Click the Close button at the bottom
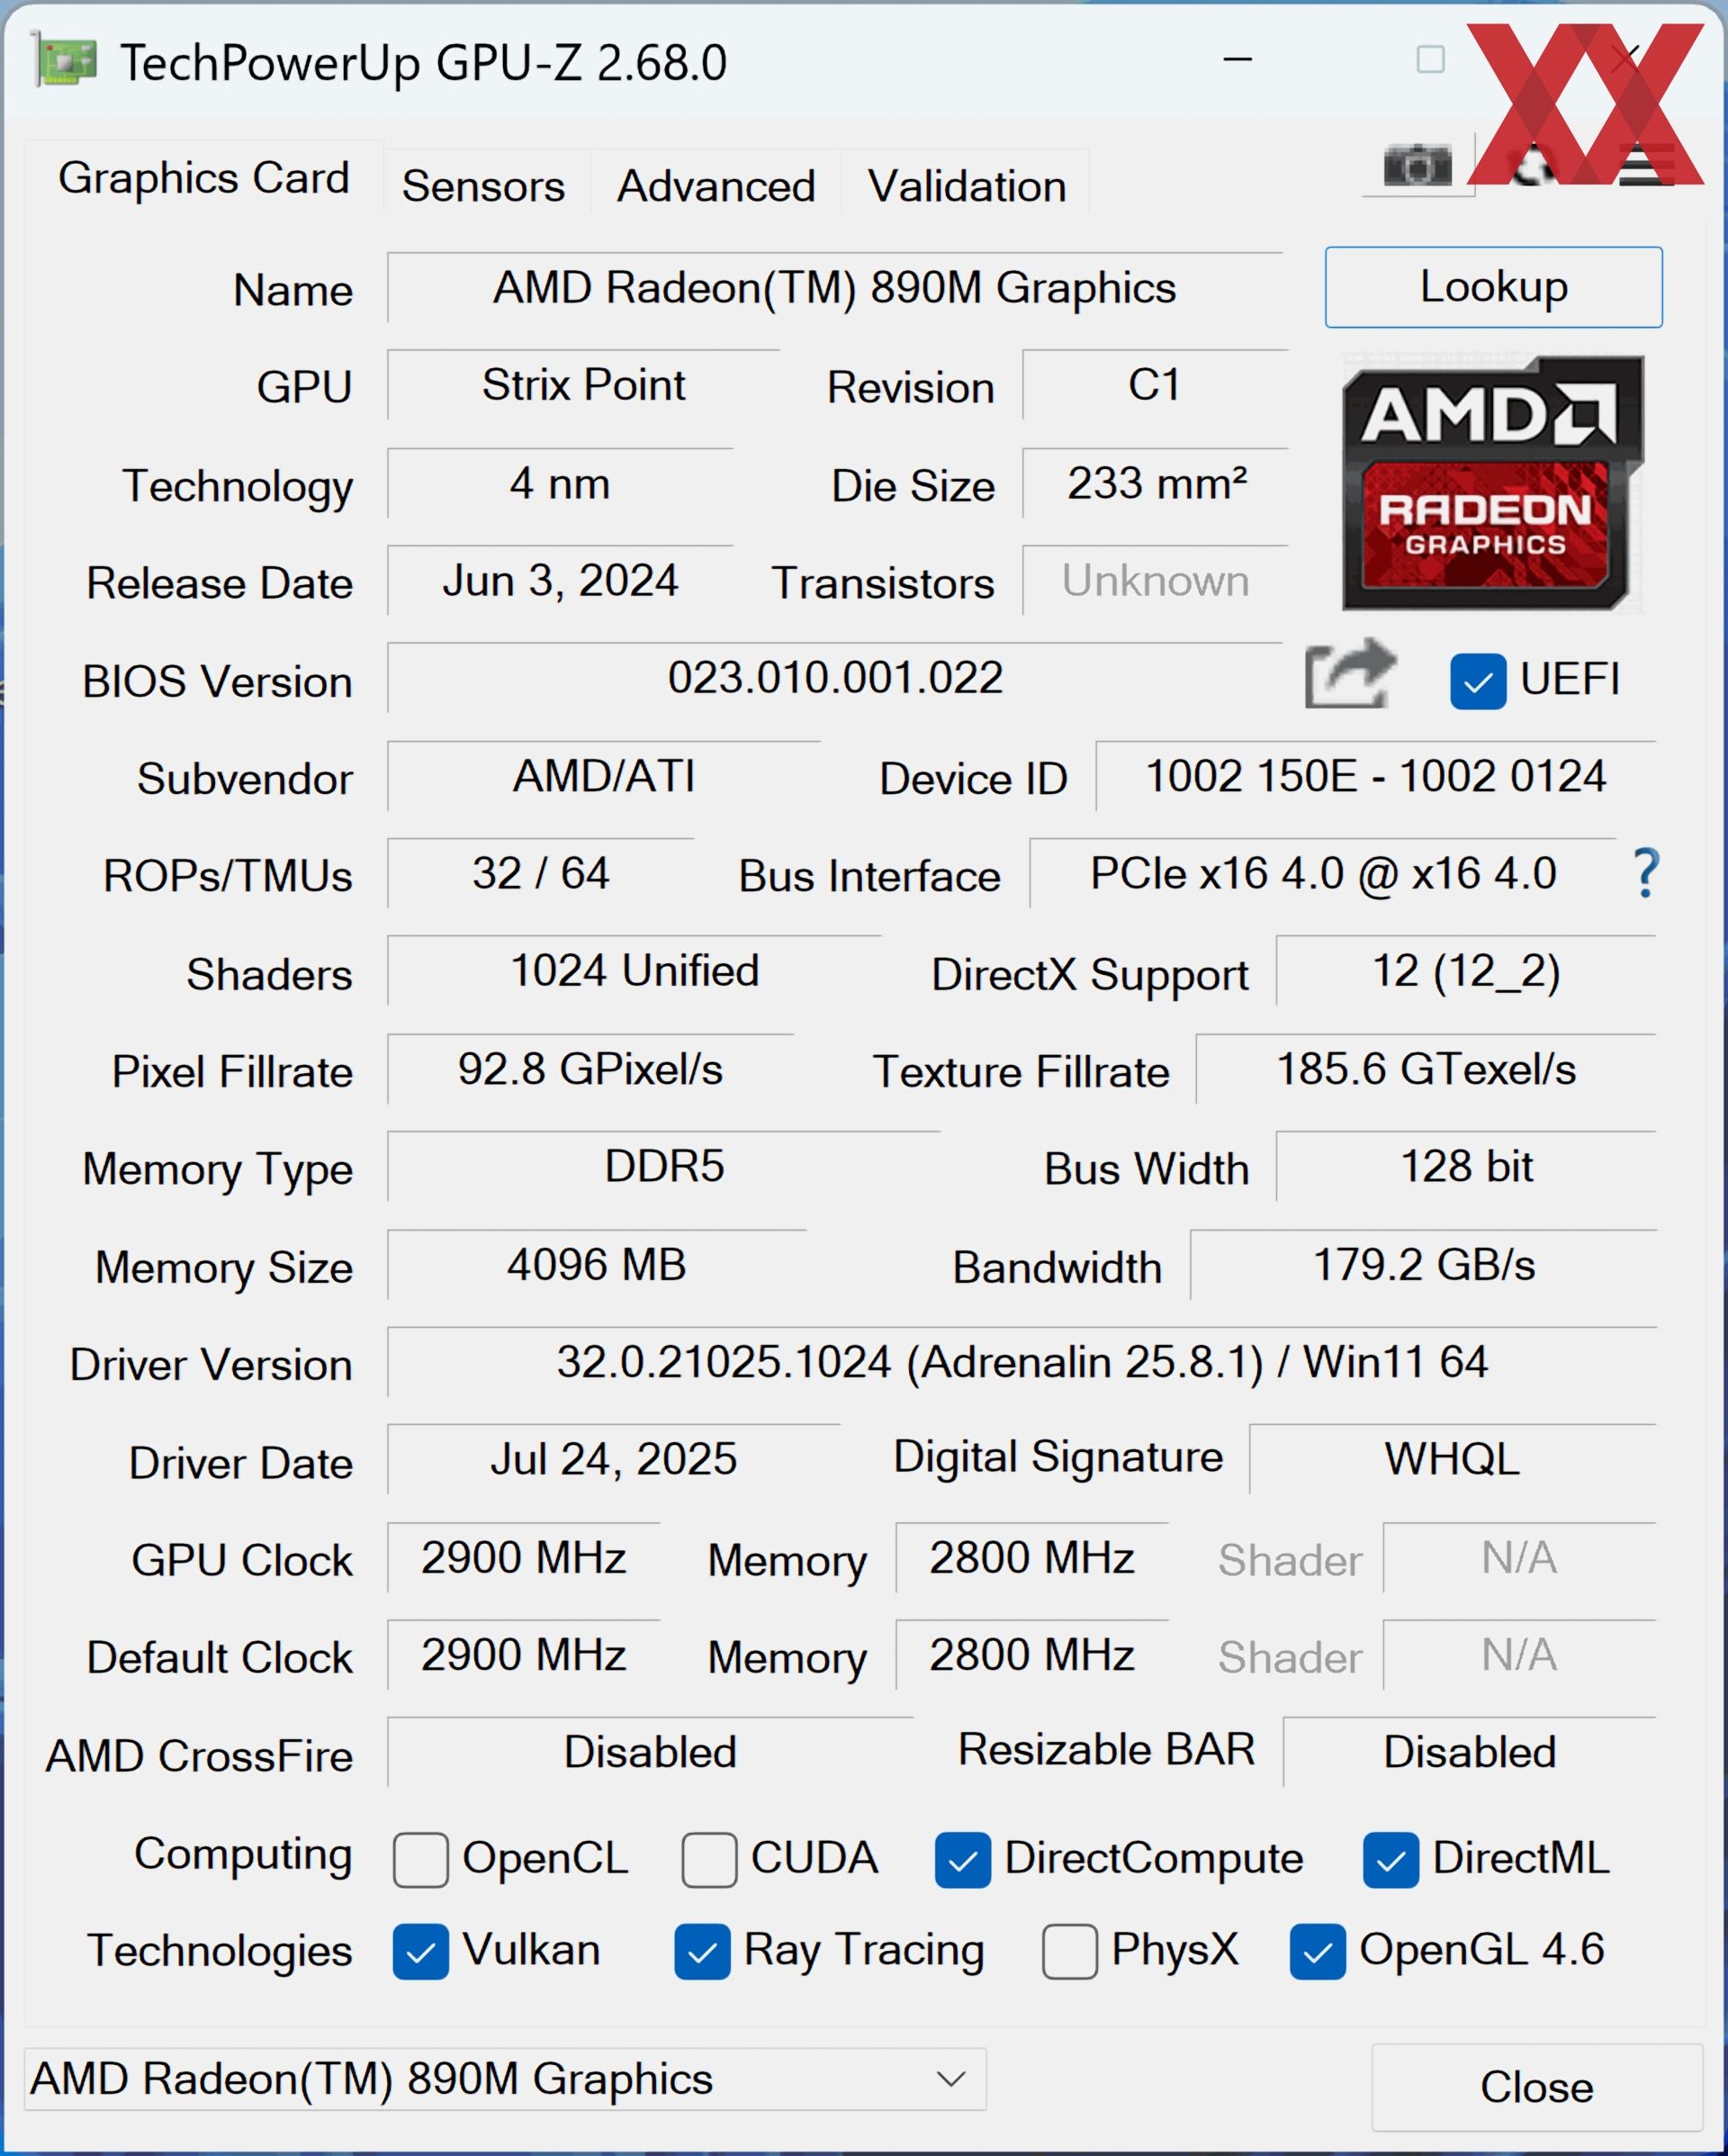Screen dimensions: 1728x2156 coord(1535,2087)
